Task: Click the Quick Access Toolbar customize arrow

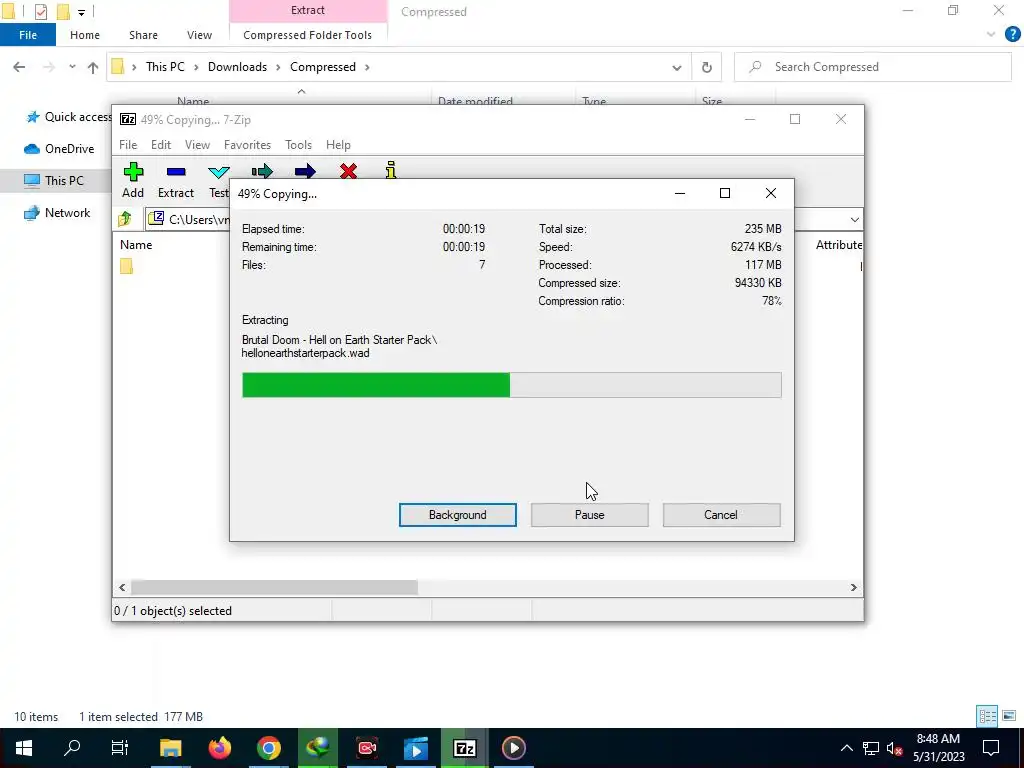Action: click(x=81, y=12)
